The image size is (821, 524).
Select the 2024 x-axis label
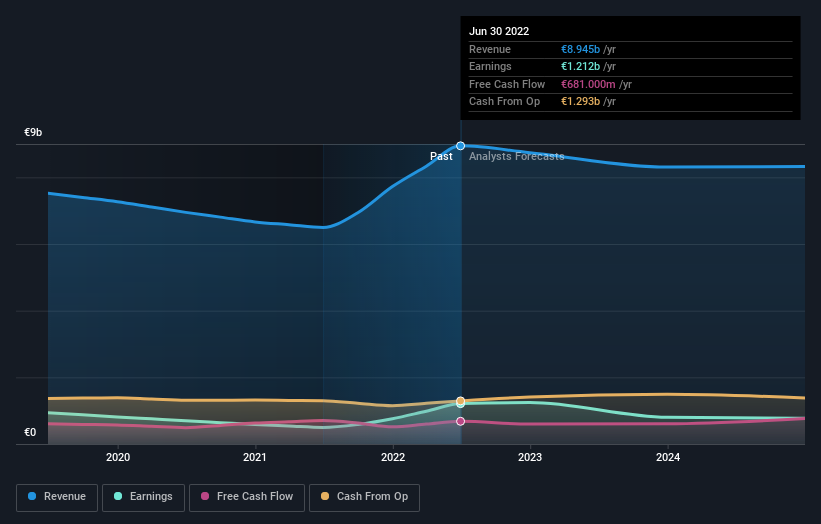(668, 457)
